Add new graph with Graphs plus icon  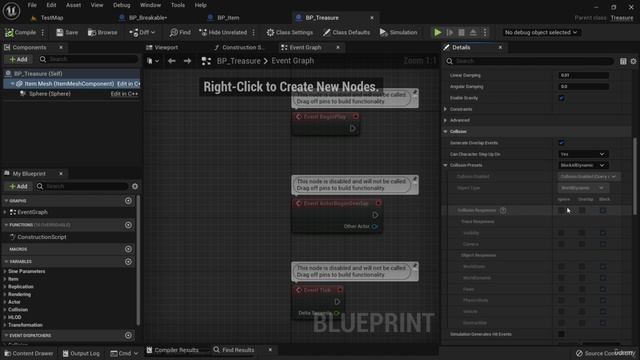click(x=128, y=201)
